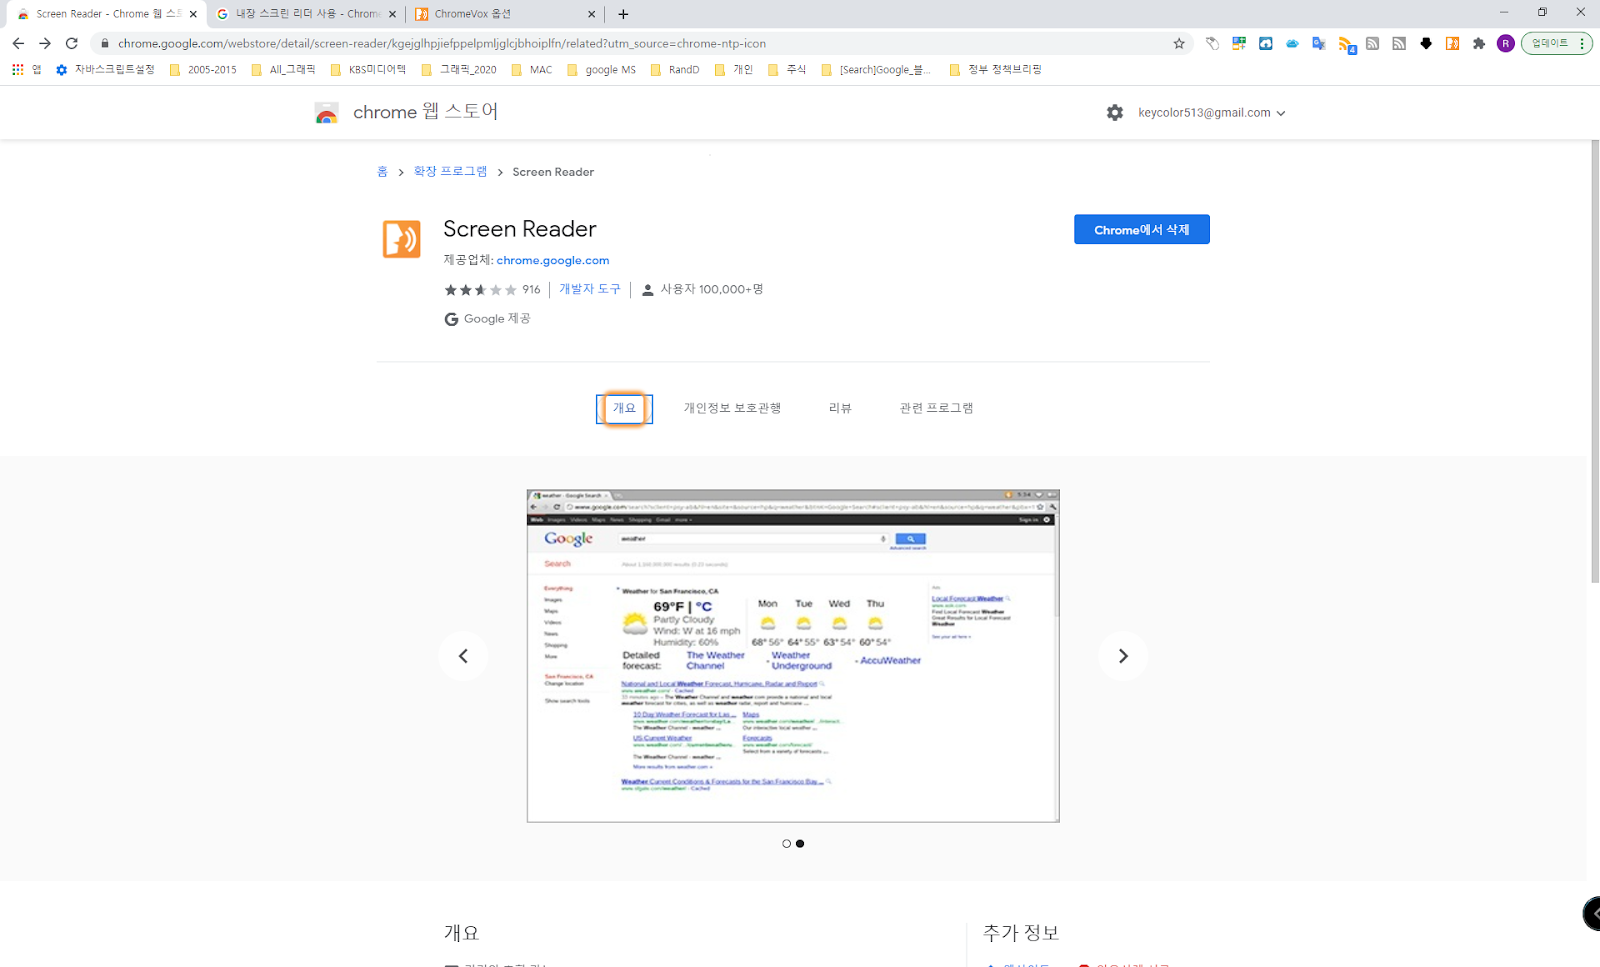Click the Google weather screenshot preview
1600x967 pixels.
[x=793, y=656]
